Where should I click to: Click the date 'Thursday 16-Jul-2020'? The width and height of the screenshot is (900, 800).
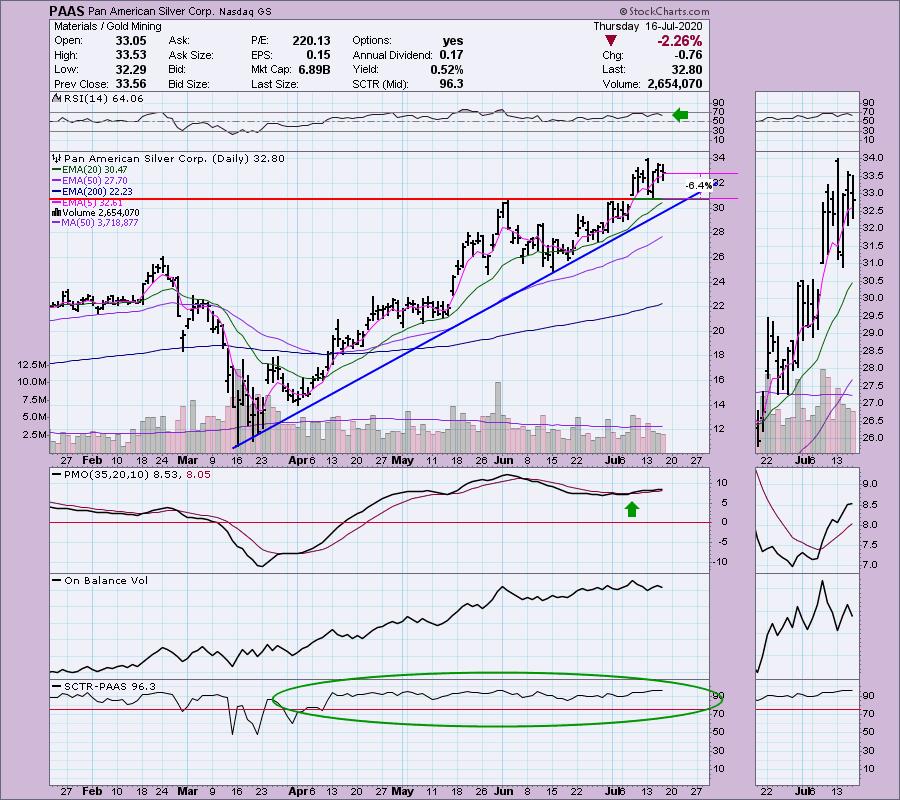coord(647,26)
